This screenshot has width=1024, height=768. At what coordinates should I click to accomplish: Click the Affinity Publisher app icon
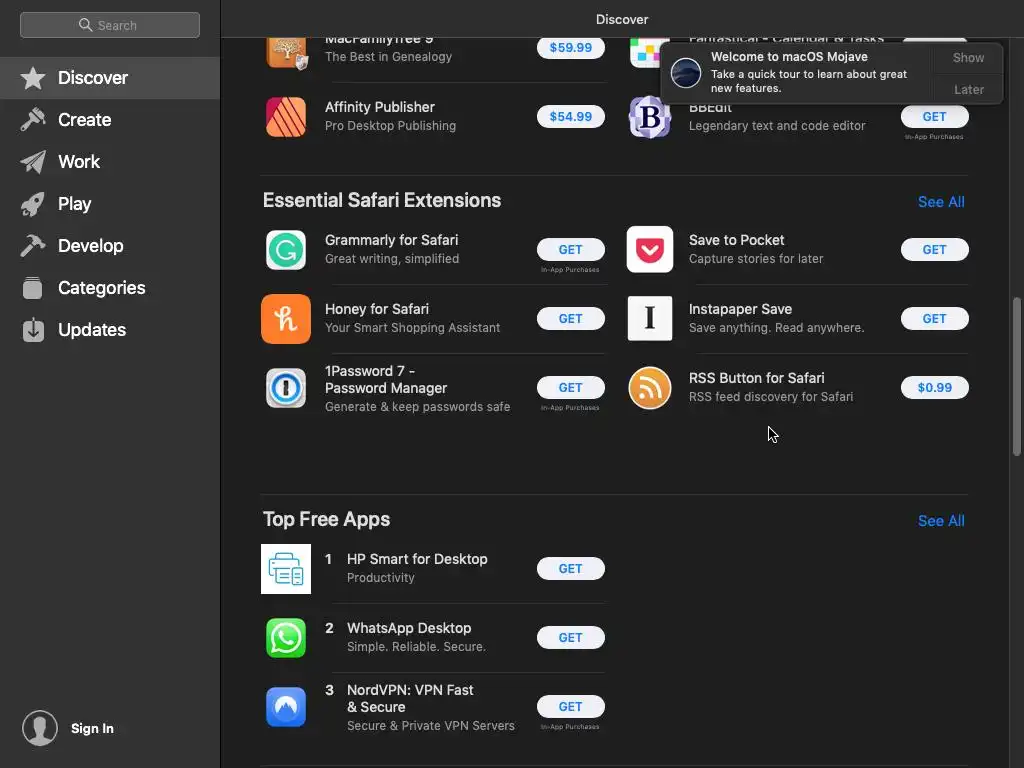(286, 117)
